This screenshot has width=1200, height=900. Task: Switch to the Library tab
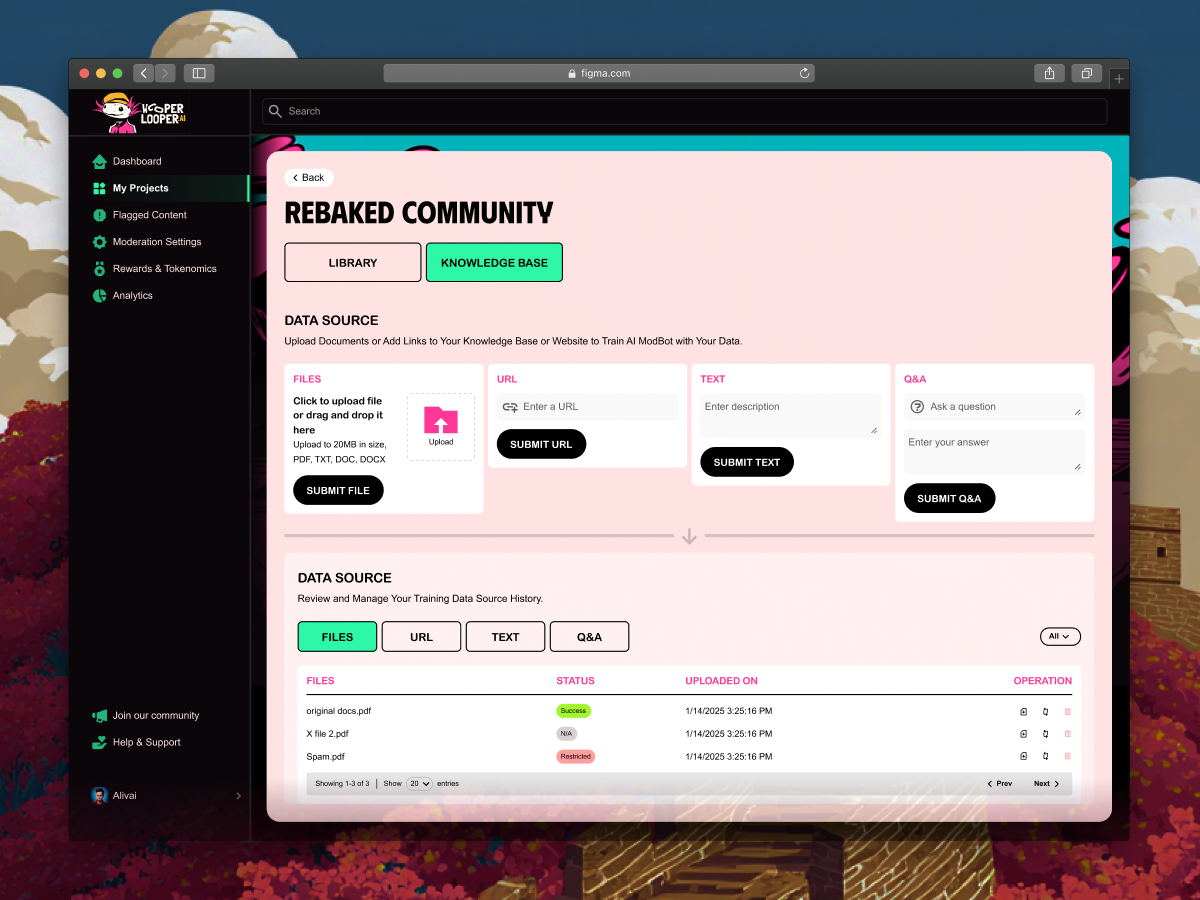point(353,263)
